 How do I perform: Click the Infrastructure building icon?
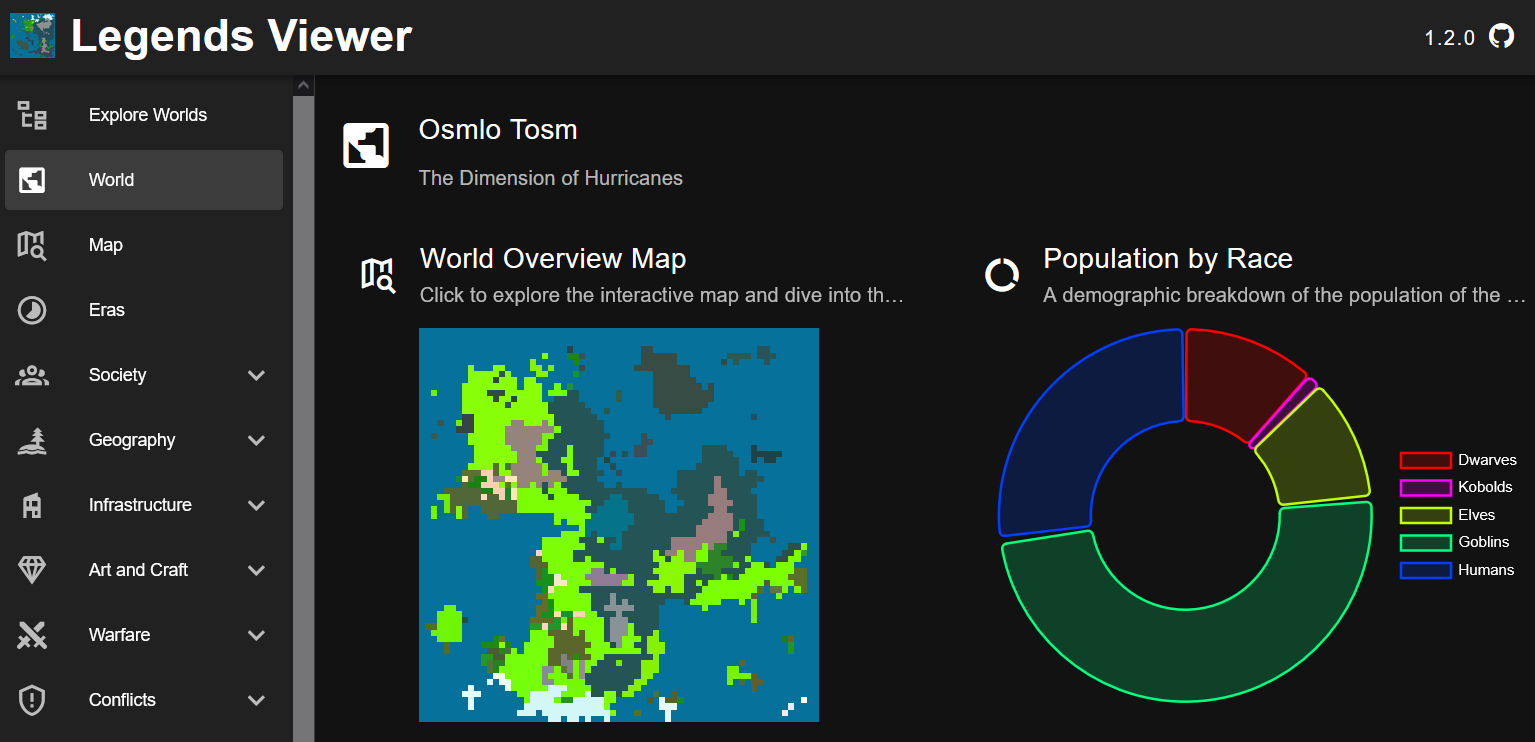pos(32,505)
